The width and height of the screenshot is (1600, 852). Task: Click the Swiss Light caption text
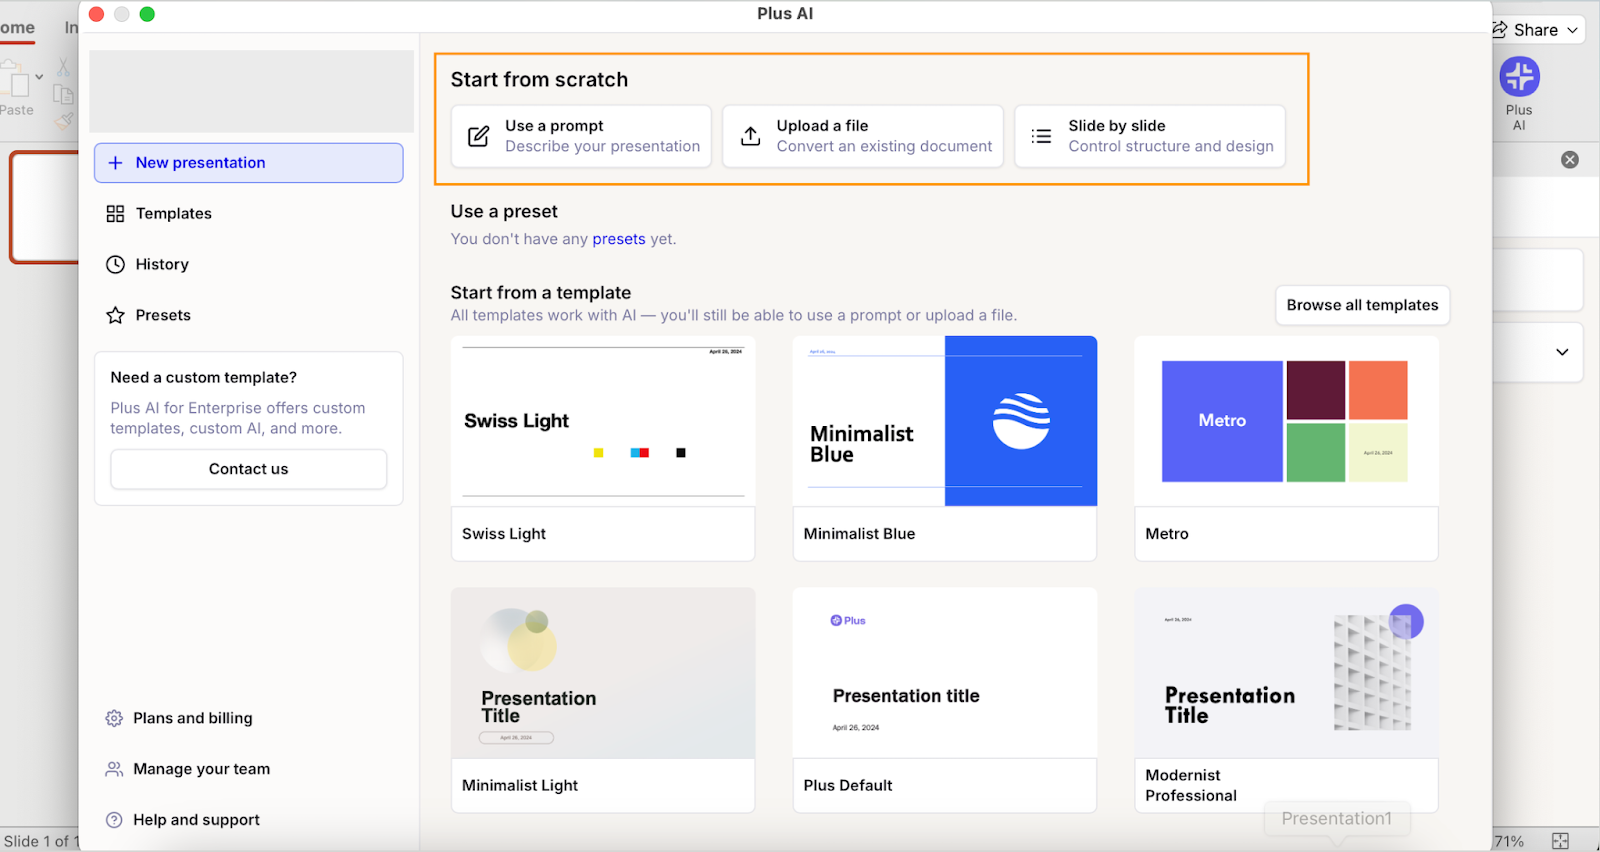pos(504,534)
